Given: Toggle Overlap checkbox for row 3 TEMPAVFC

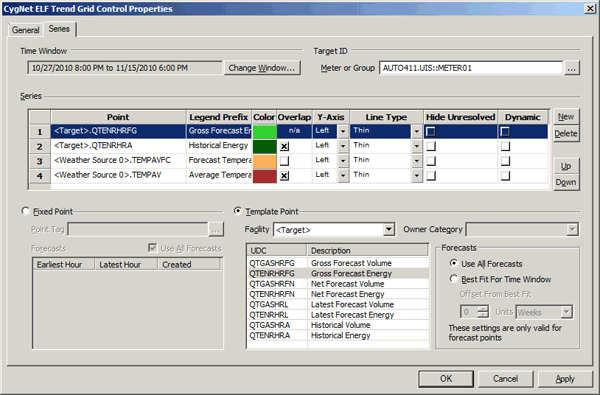Looking at the screenshot, I should click(x=284, y=161).
